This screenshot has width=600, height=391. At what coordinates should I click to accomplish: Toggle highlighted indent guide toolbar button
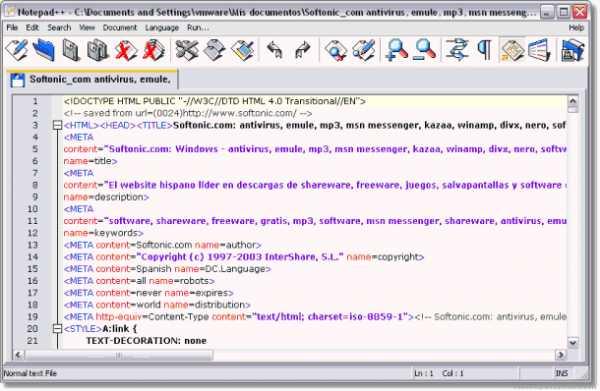point(512,50)
